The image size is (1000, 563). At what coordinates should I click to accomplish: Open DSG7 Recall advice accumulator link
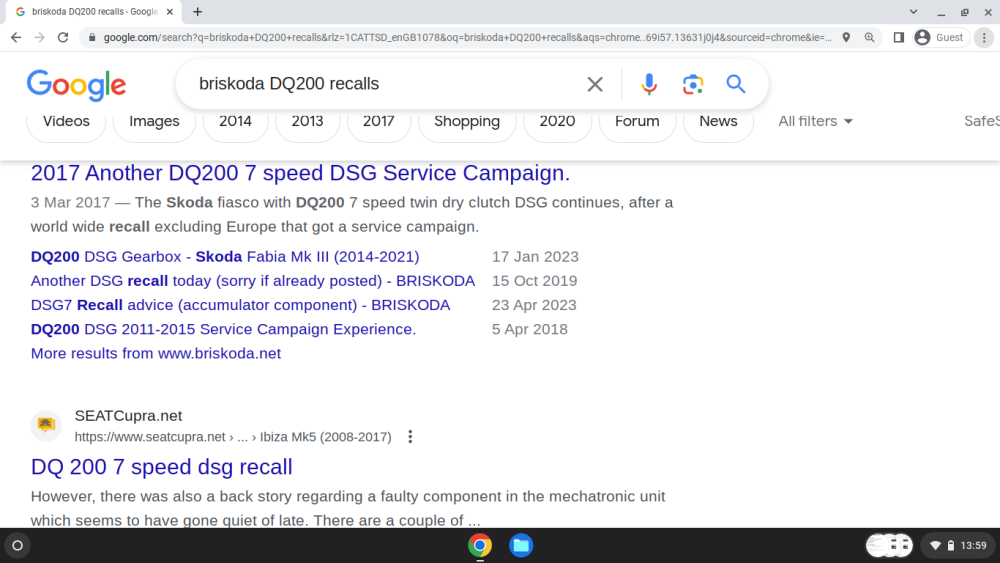240,305
